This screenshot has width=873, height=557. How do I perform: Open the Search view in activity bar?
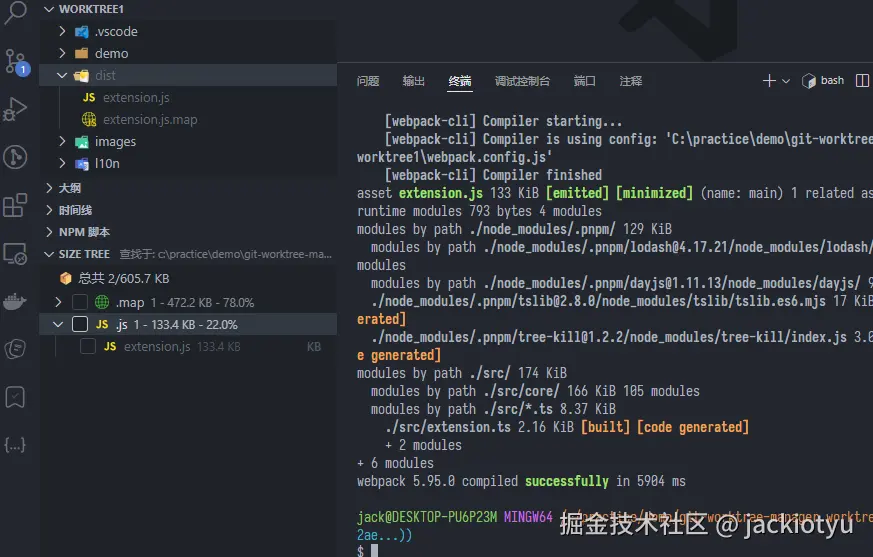(x=16, y=12)
